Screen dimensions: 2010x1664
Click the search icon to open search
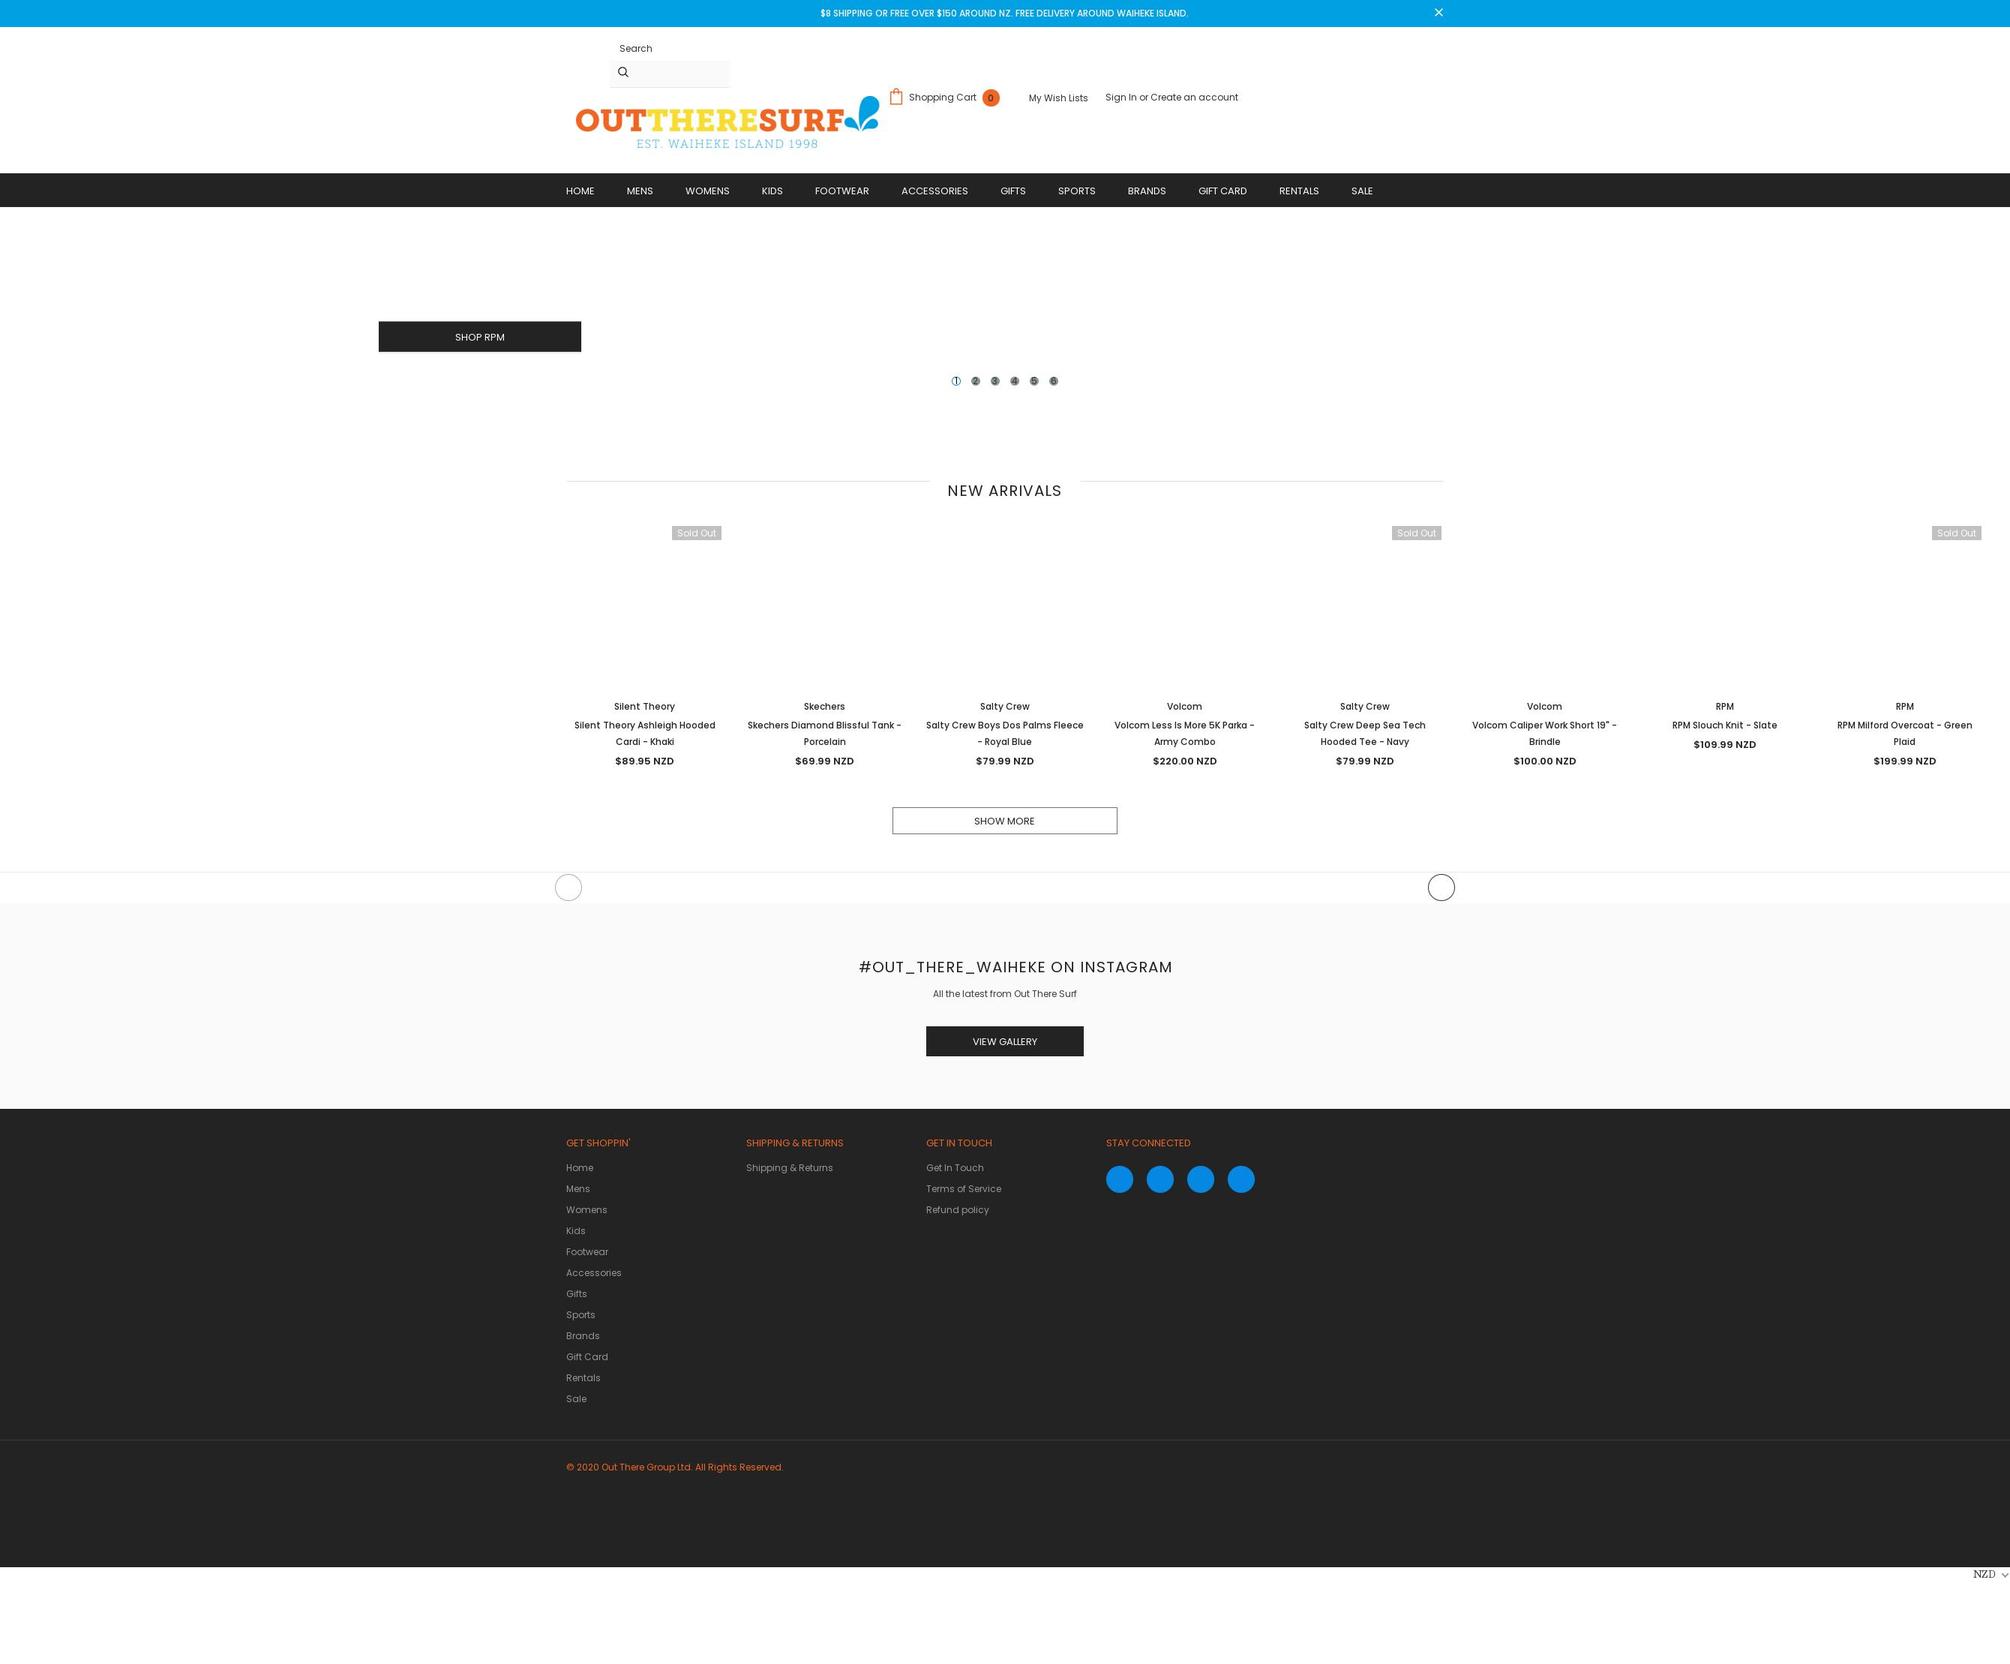click(621, 72)
